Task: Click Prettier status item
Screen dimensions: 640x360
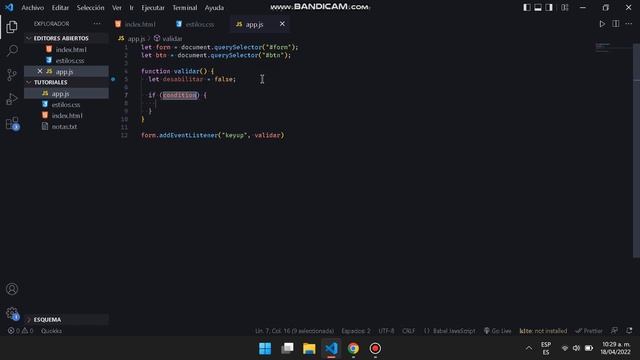Action: (x=589, y=331)
